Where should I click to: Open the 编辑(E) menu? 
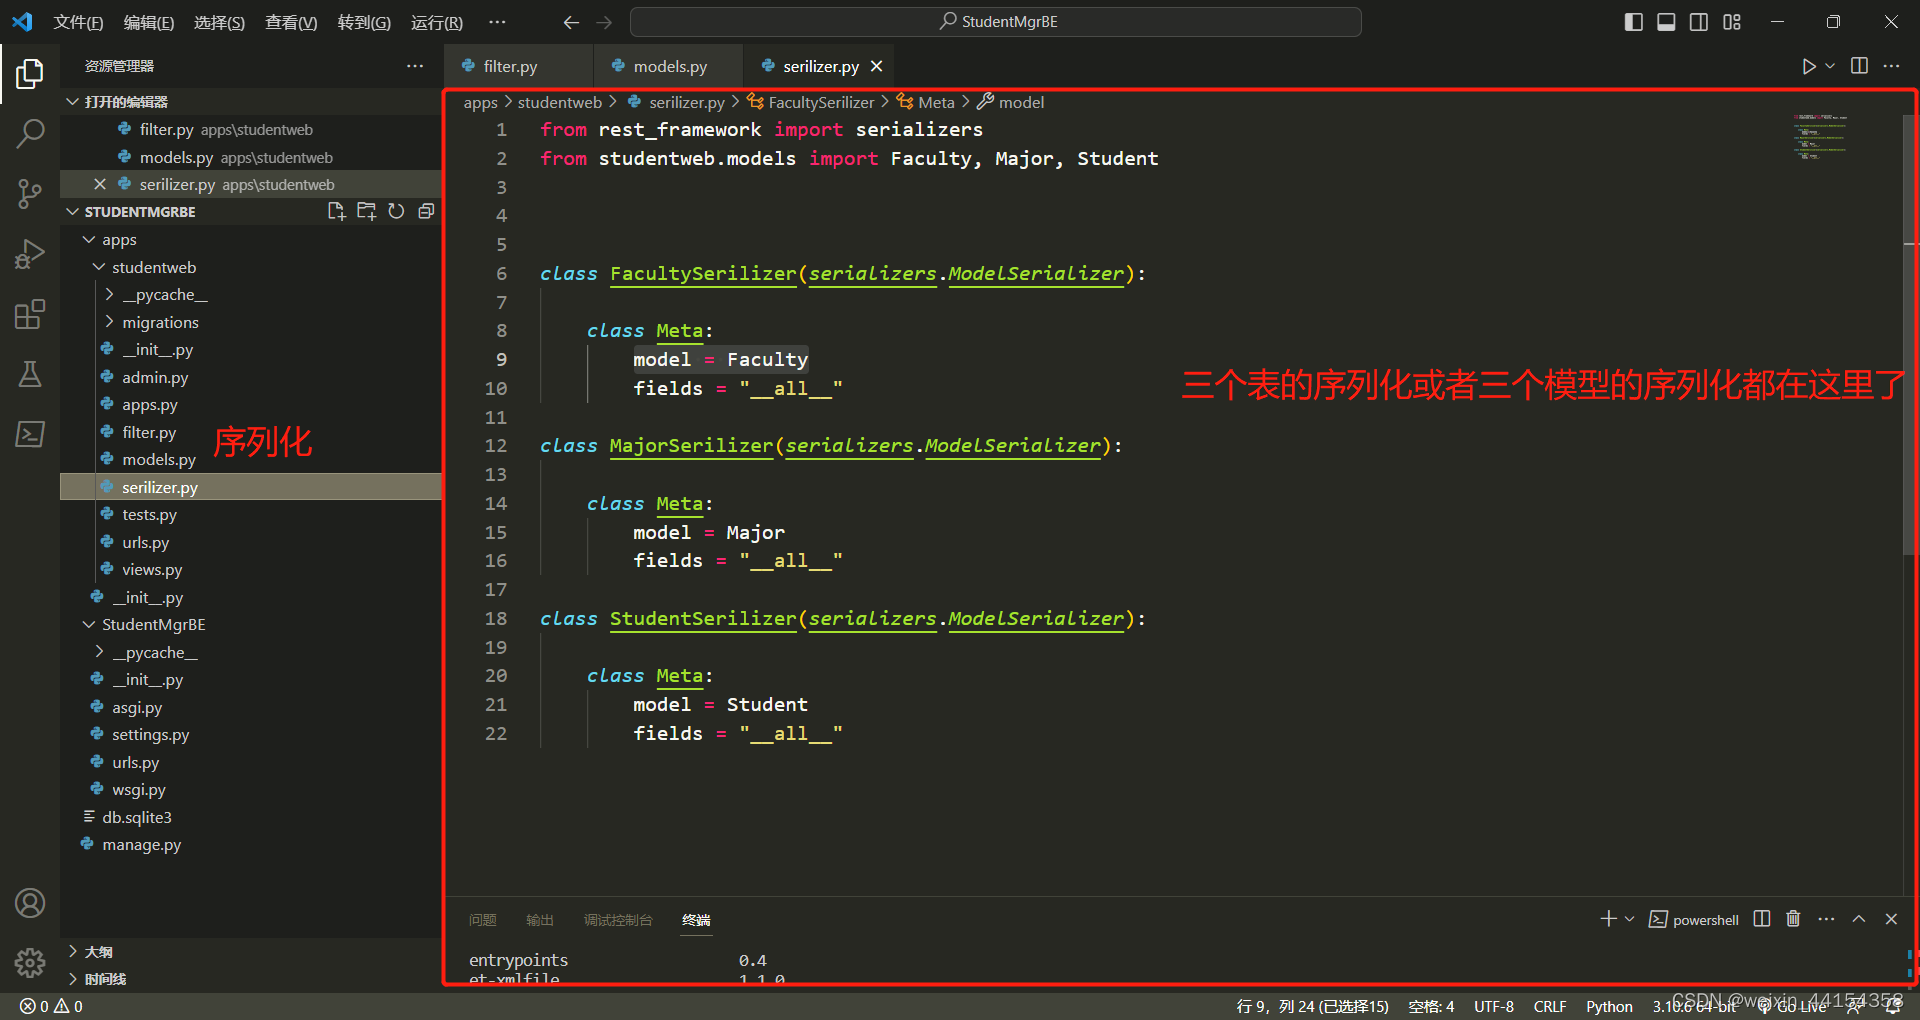click(149, 22)
